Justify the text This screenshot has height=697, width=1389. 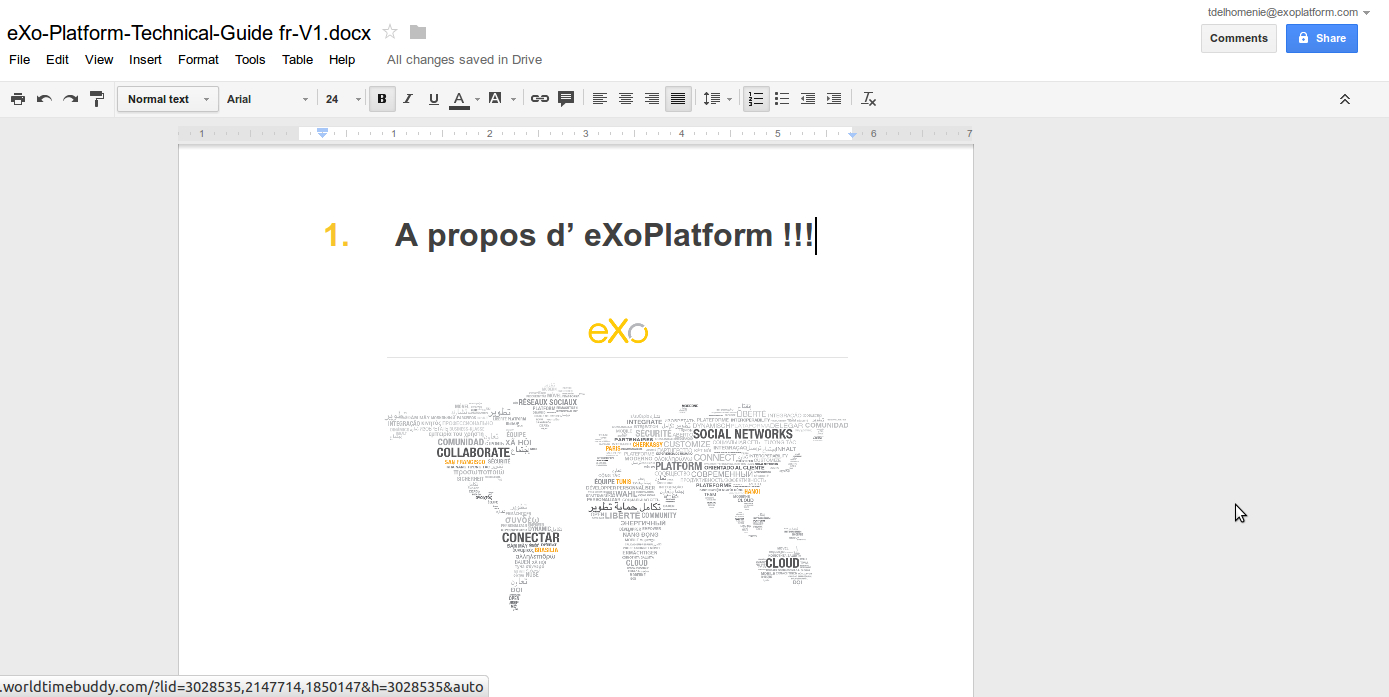coord(678,99)
